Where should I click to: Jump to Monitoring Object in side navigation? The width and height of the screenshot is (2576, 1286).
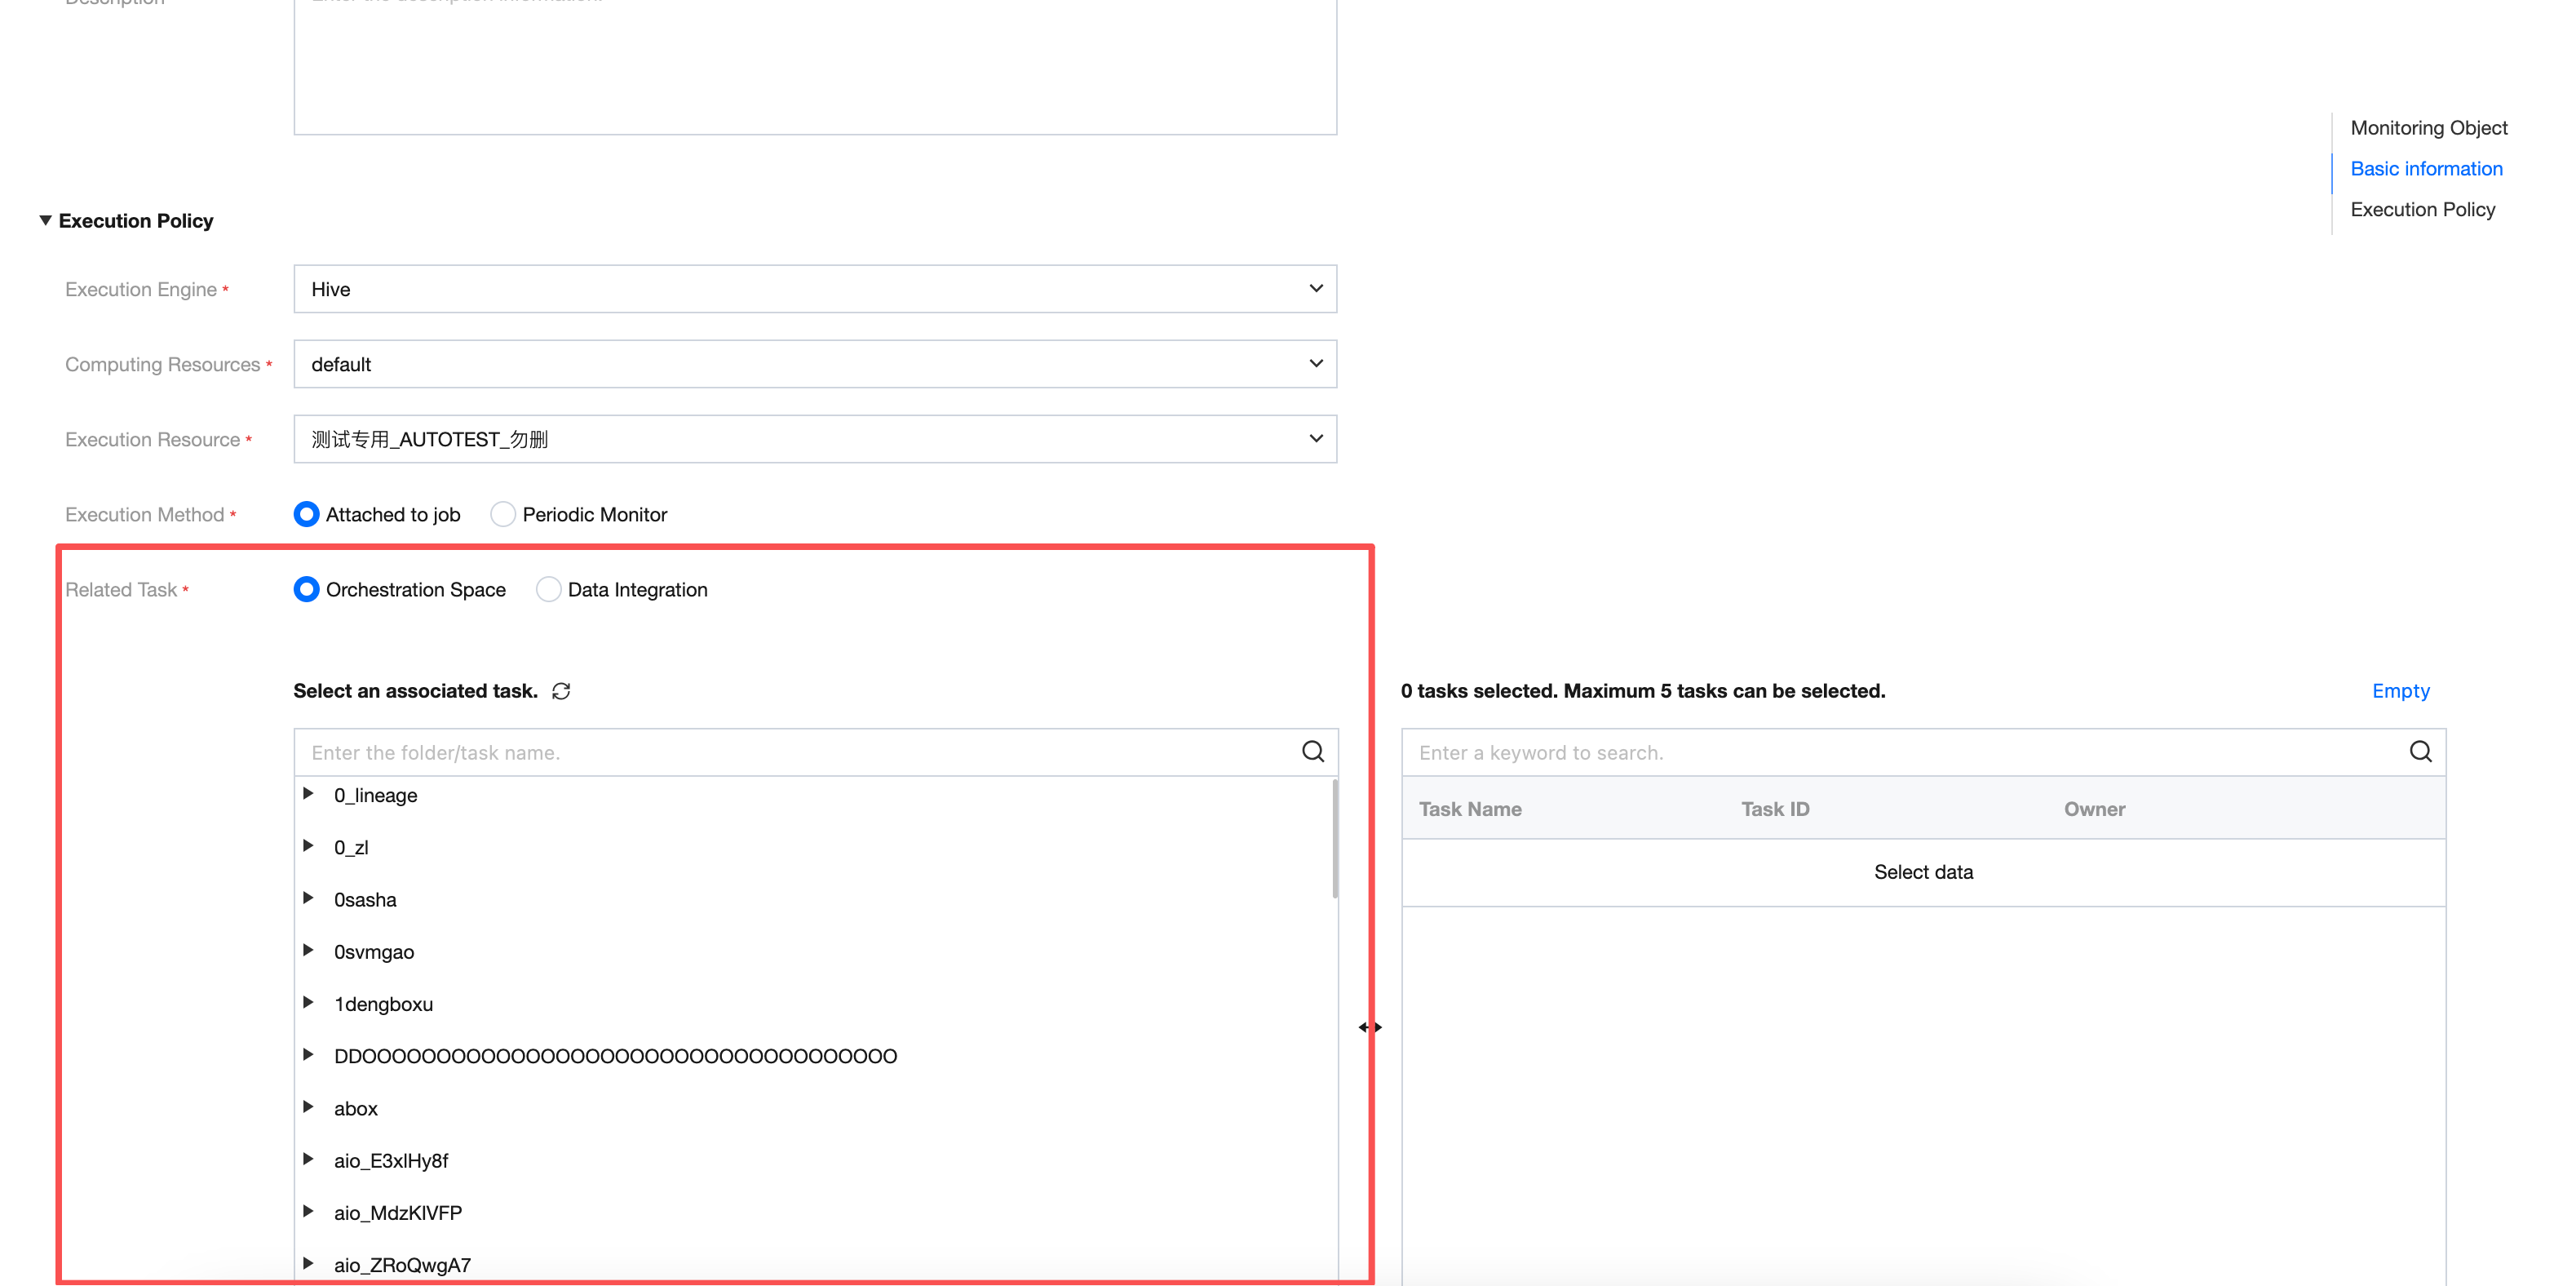pyautogui.click(x=2428, y=128)
